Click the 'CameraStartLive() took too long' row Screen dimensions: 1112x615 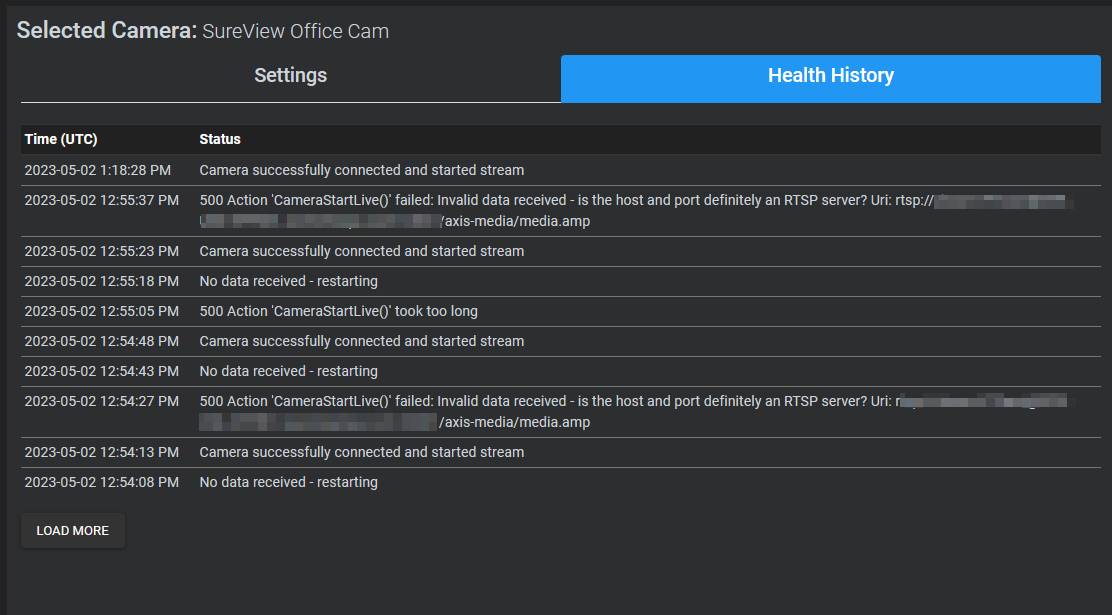tap(338, 311)
